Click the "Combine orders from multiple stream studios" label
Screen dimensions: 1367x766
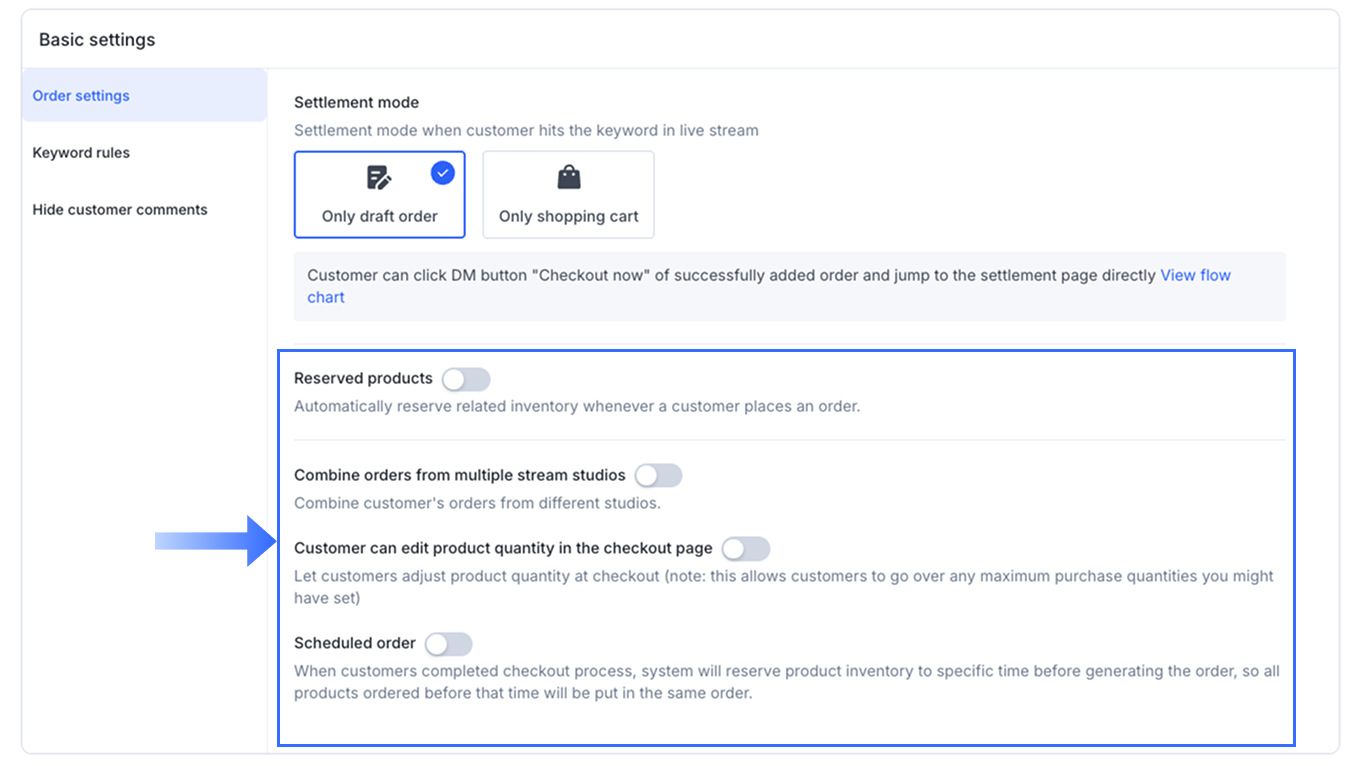460,475
